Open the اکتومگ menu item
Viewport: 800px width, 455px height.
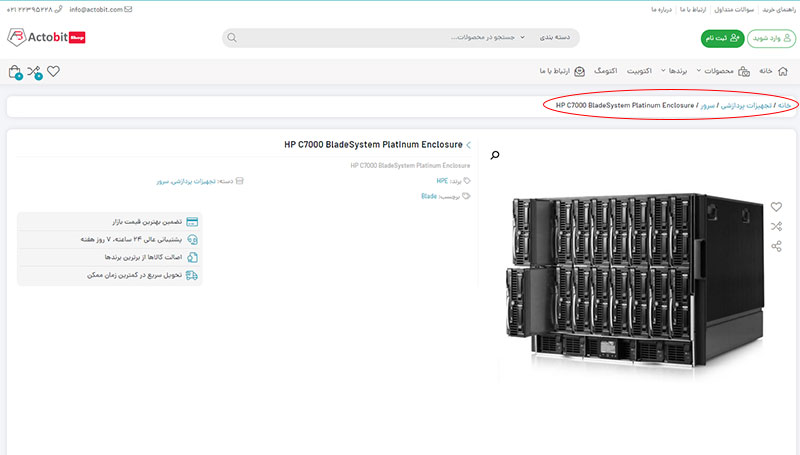[606, 71]
